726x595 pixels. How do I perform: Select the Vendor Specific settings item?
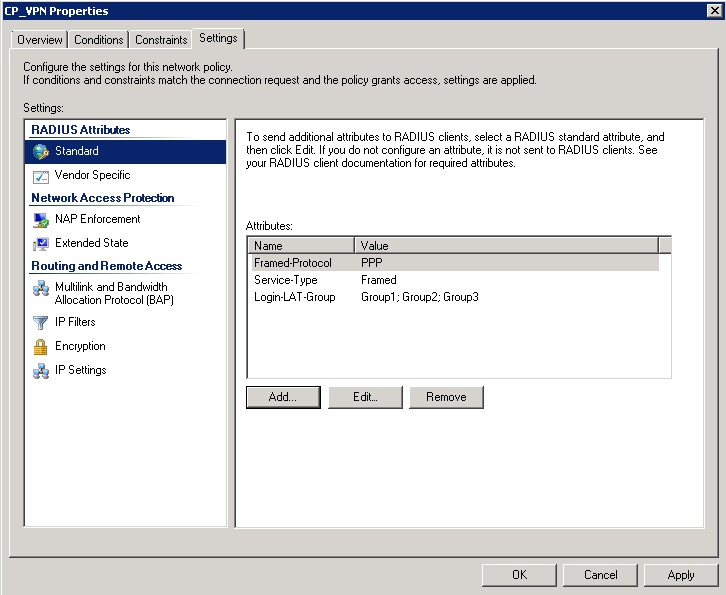tap(125, 175)
